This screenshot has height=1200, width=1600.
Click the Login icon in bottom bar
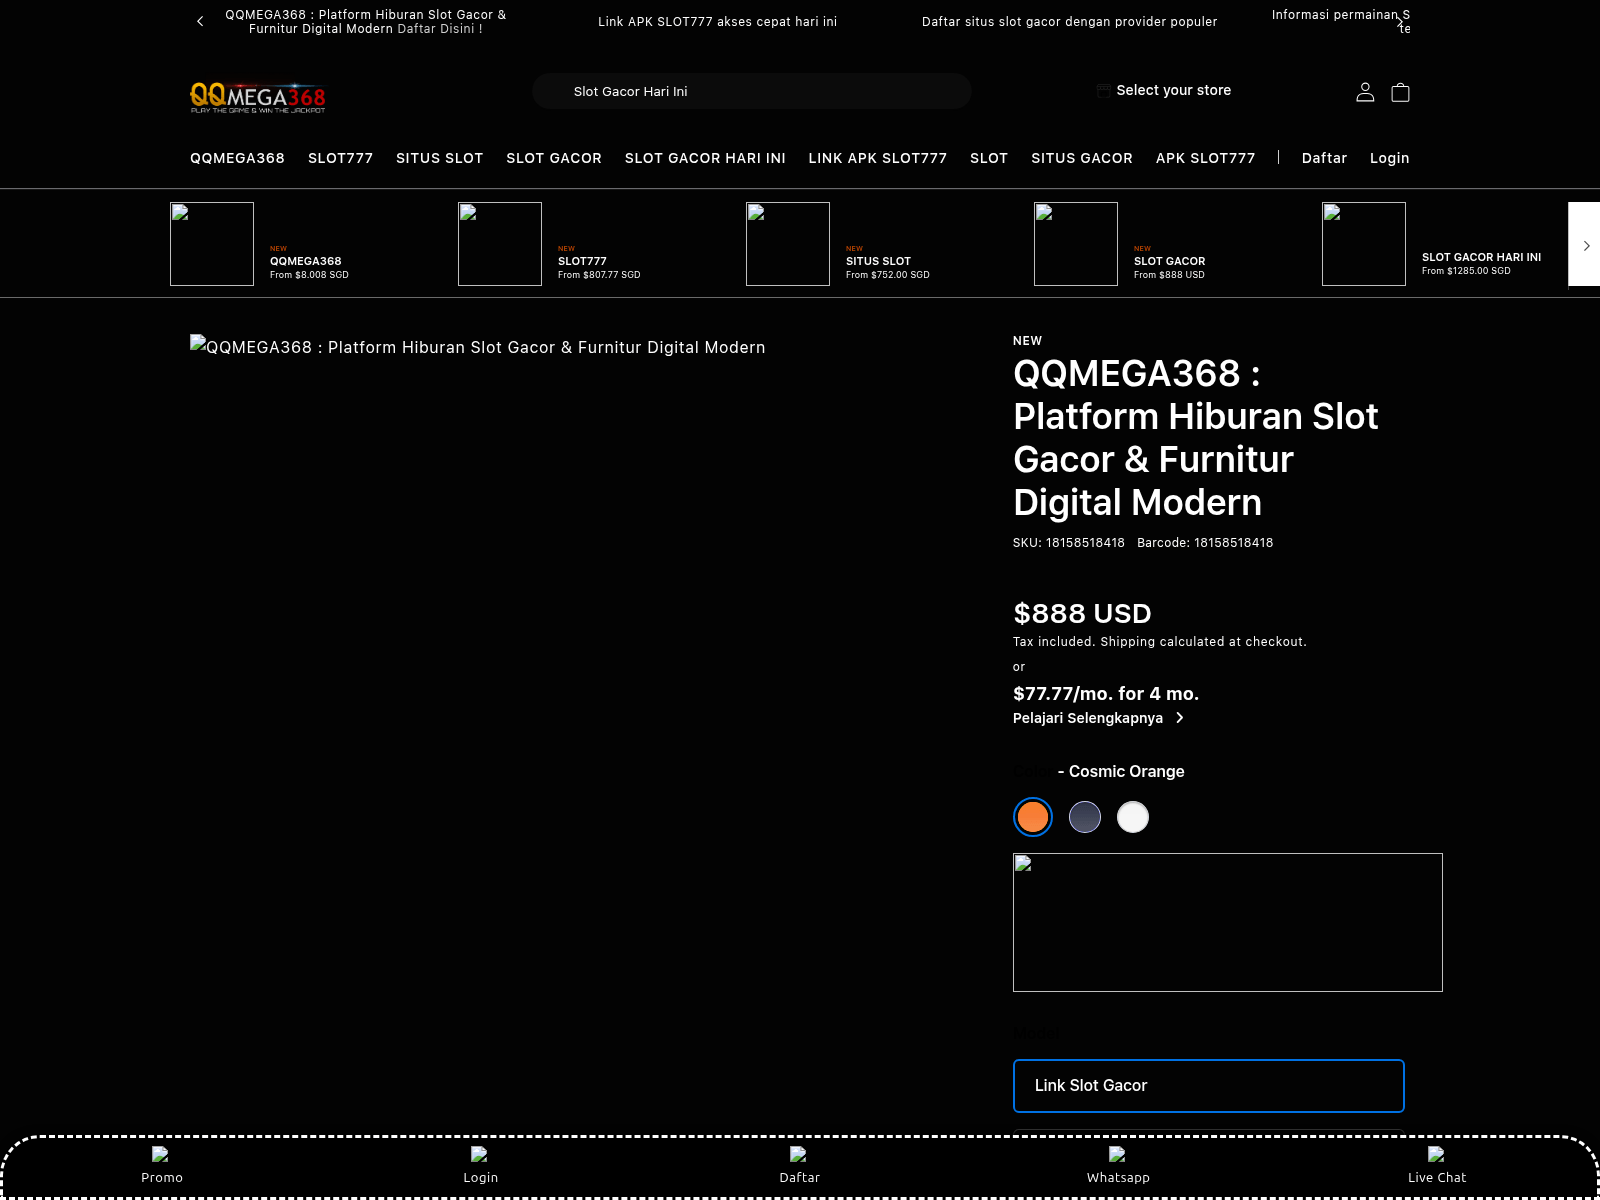[x=479, y=1154]
